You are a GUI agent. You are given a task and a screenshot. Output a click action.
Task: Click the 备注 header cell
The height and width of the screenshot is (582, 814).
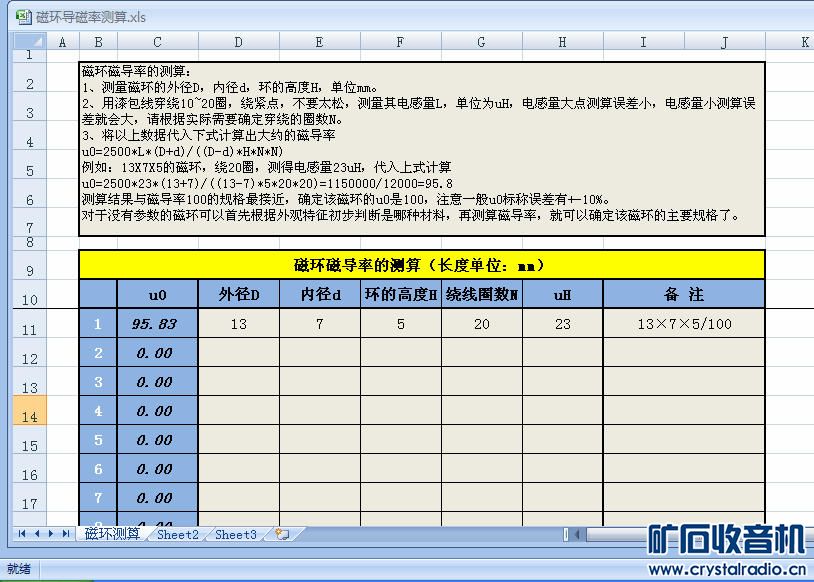click(684, 294)
